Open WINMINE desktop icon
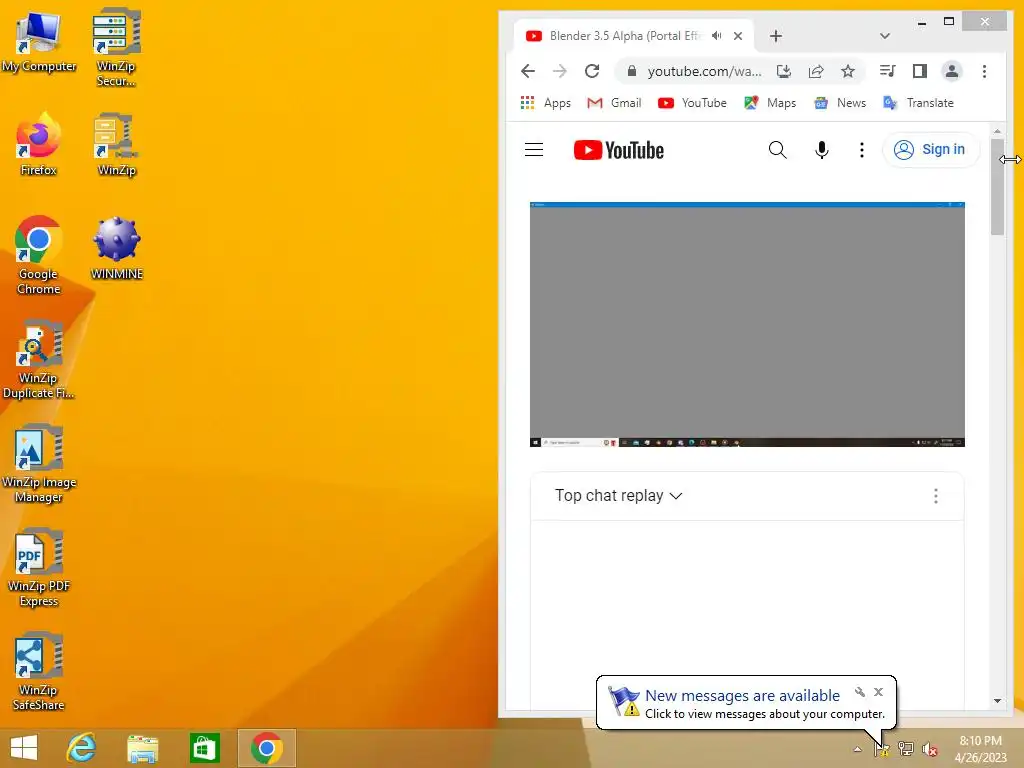 (x=116, y=248)
